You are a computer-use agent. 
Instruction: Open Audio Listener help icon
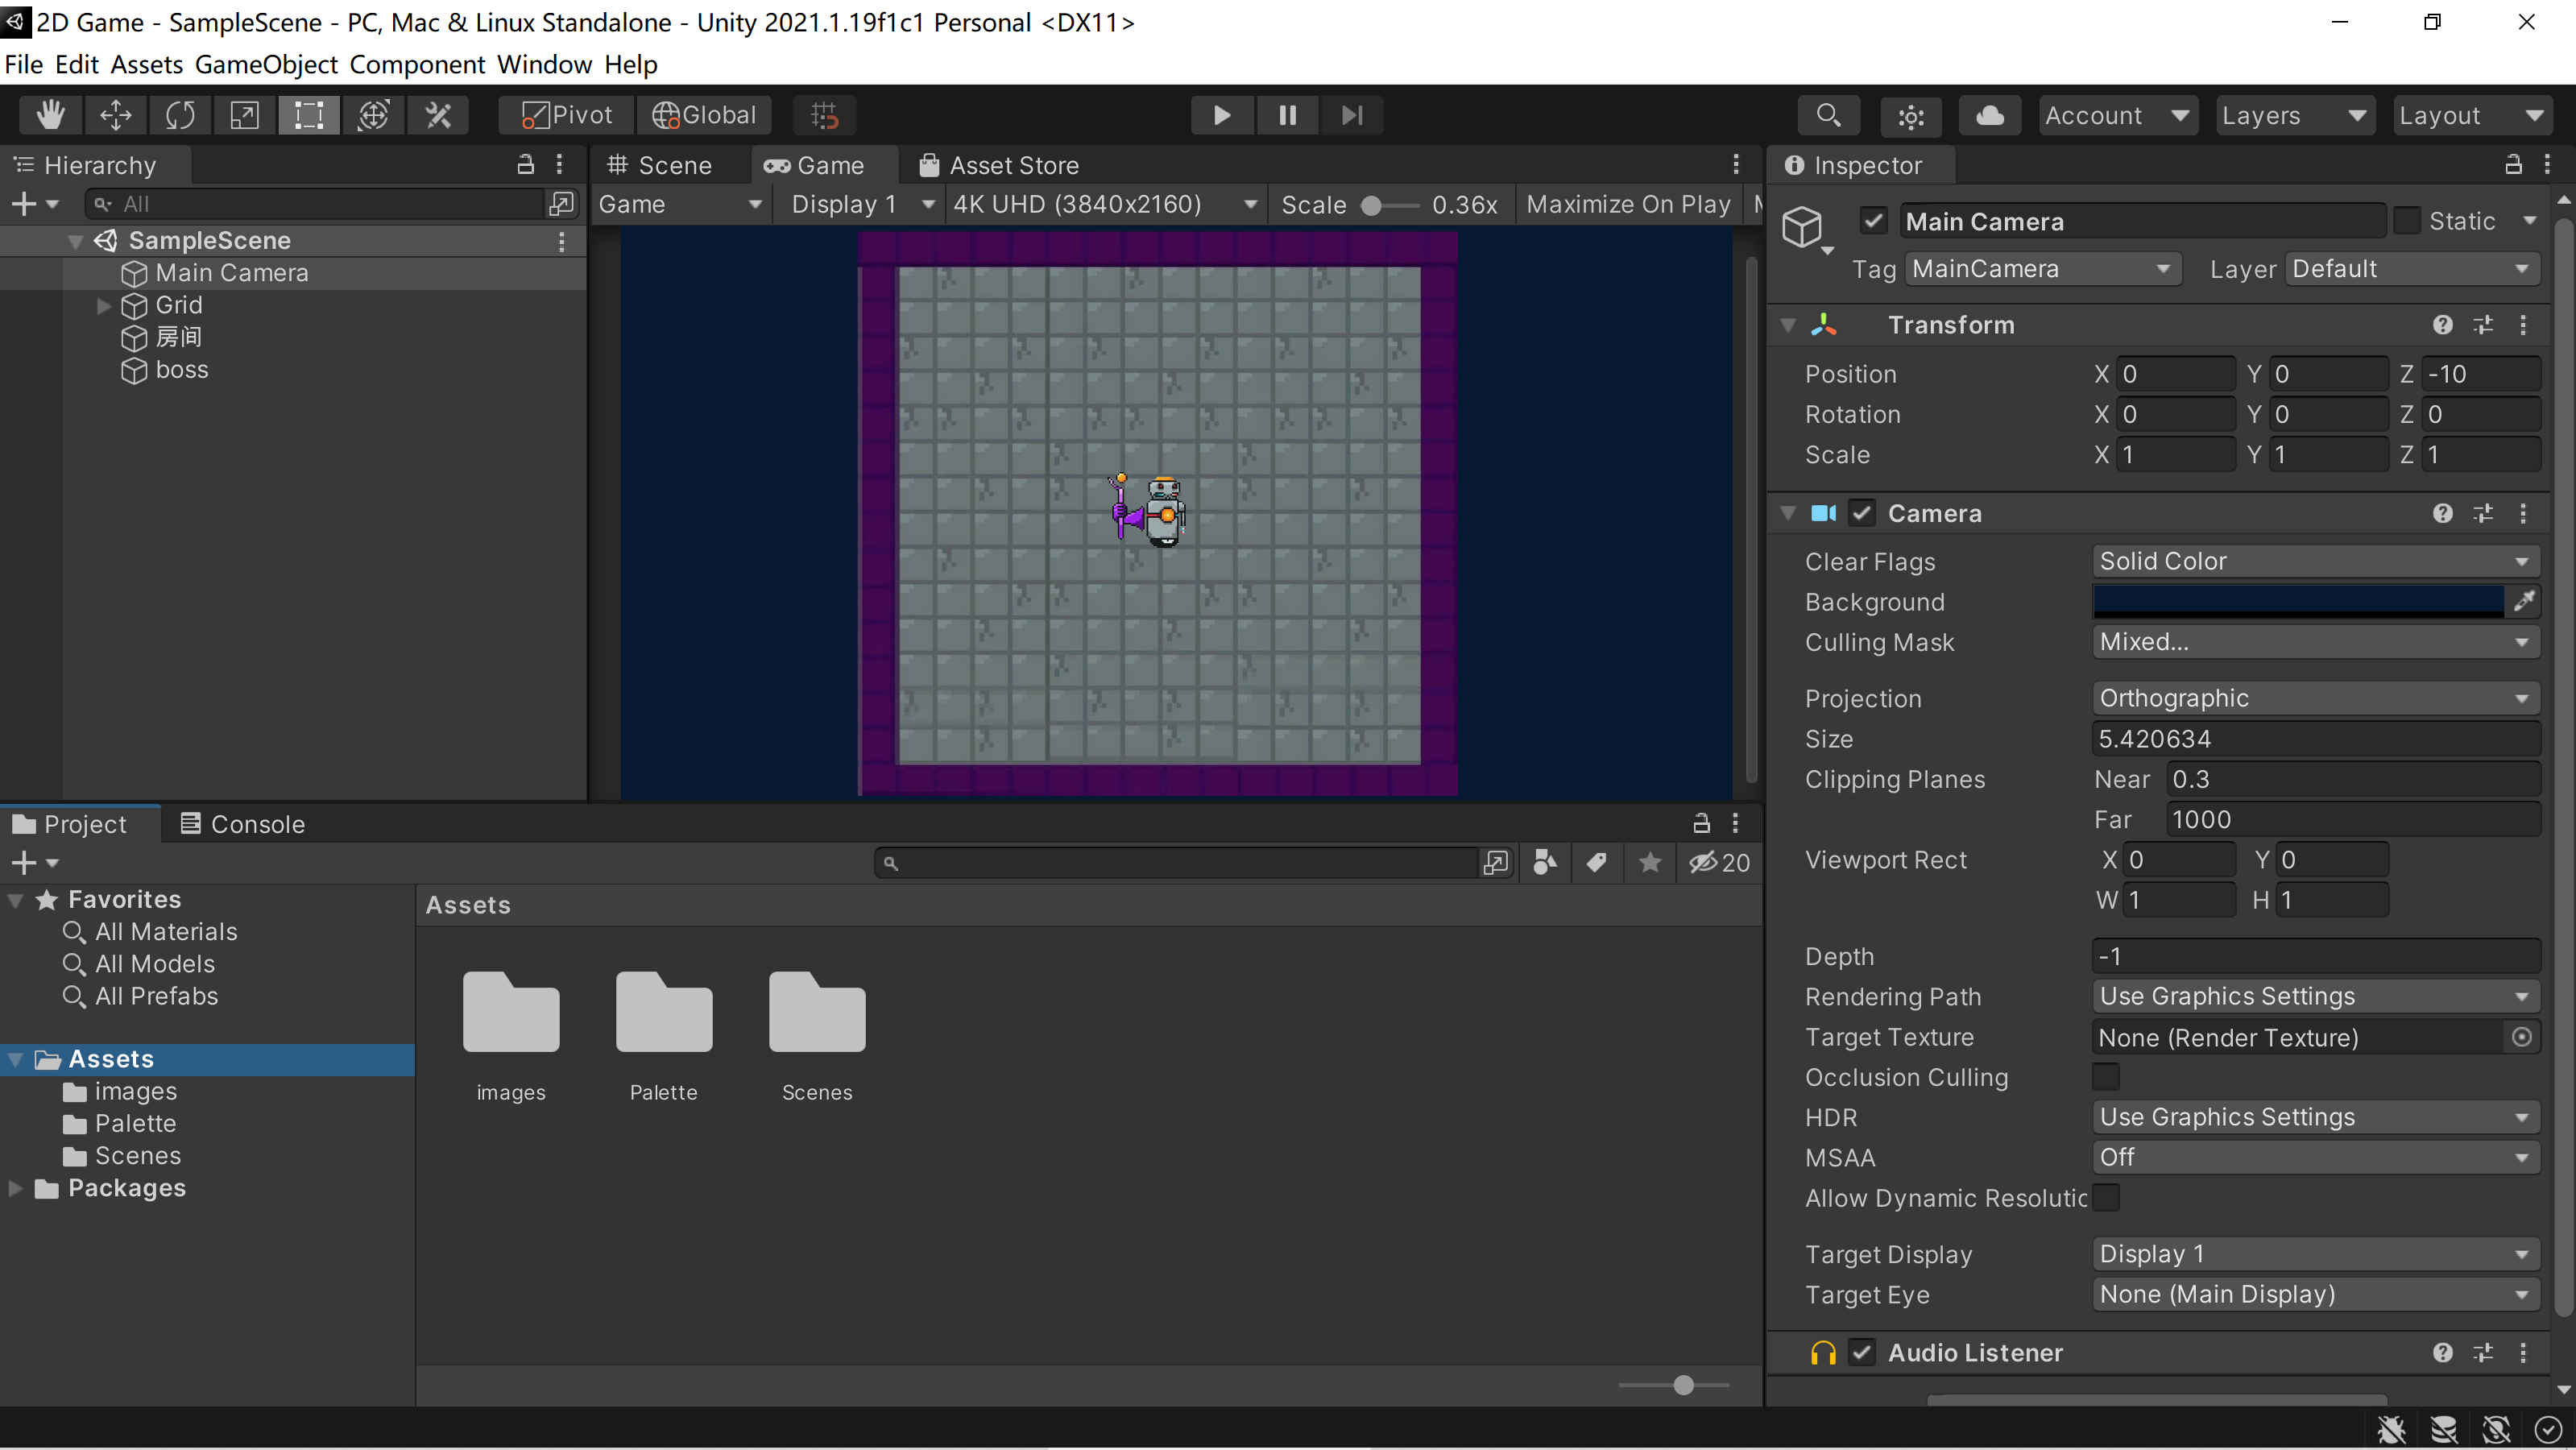tap(2443, 1353)
